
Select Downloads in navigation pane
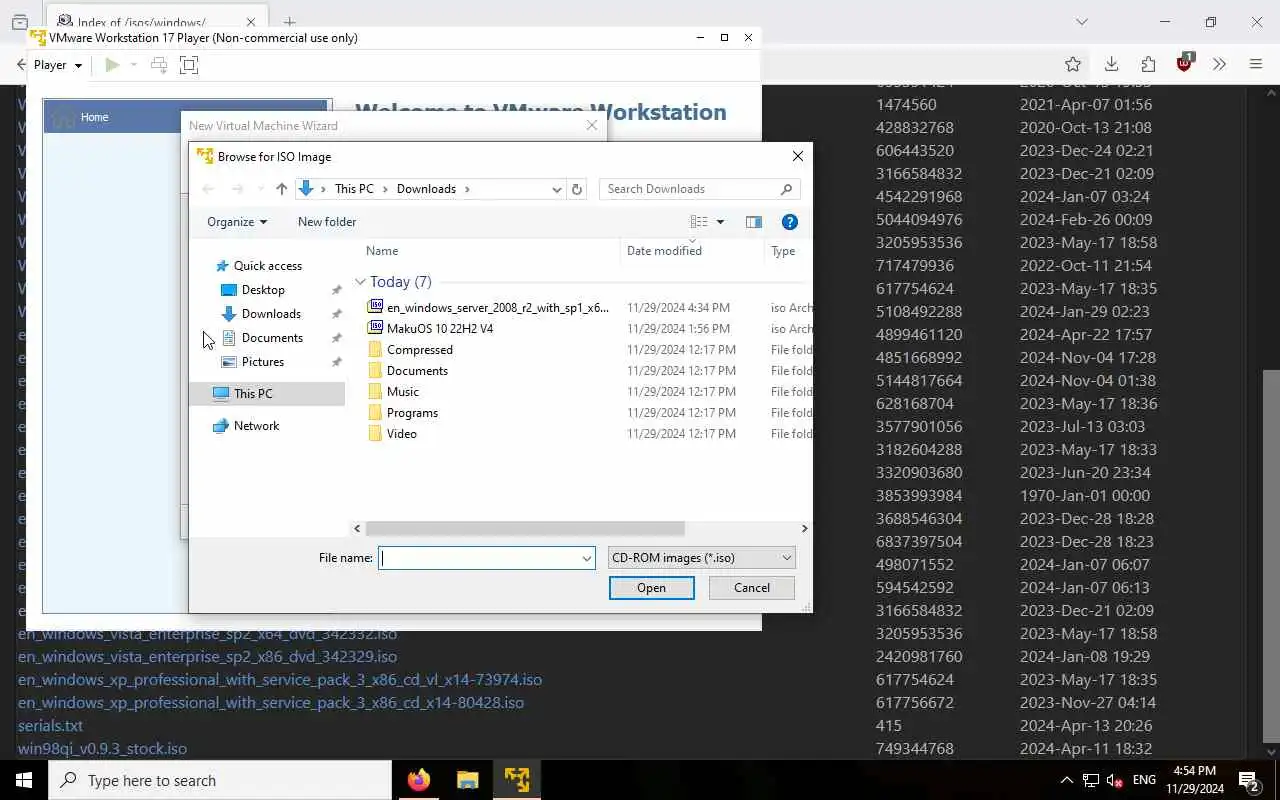pos(261,314)
